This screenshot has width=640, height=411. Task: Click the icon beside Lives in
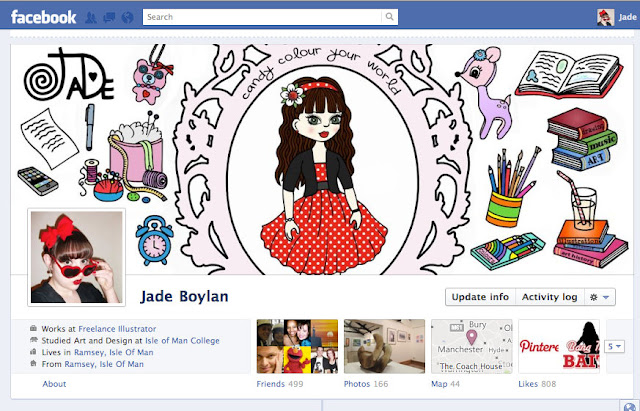click(33, 351)
